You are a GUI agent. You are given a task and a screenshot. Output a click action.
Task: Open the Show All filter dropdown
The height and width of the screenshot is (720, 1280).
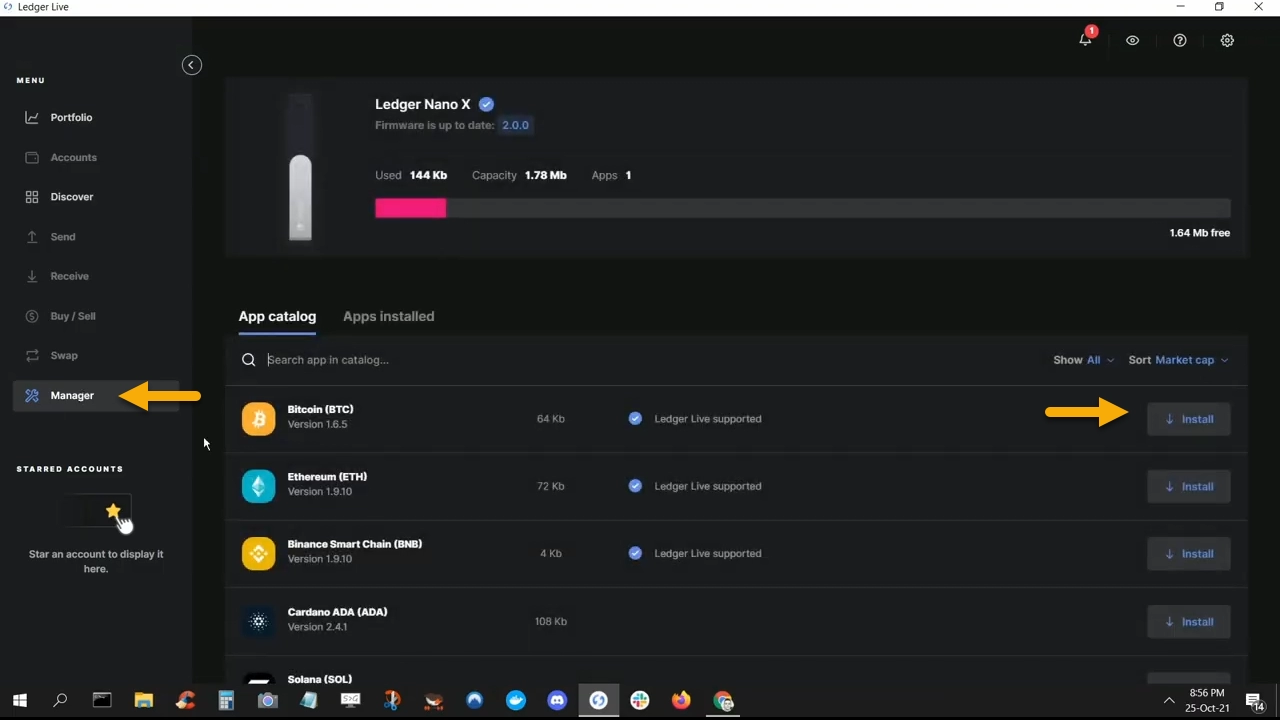[x=1083, y=360]
